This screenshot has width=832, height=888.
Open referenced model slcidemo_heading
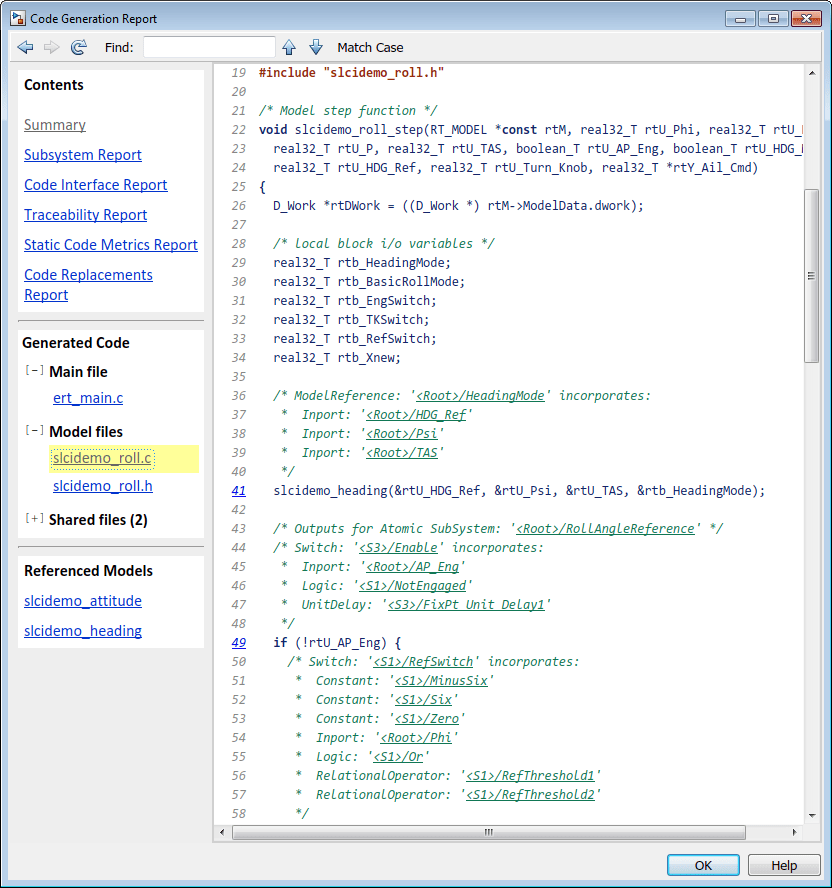click(x=83, y=631)
